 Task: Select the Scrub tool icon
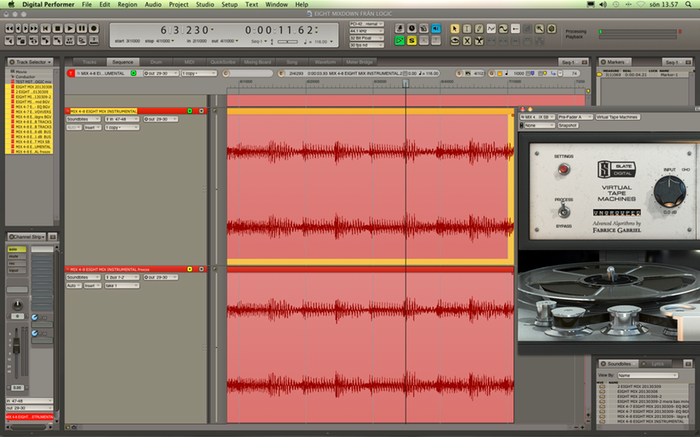coord(552,29)
